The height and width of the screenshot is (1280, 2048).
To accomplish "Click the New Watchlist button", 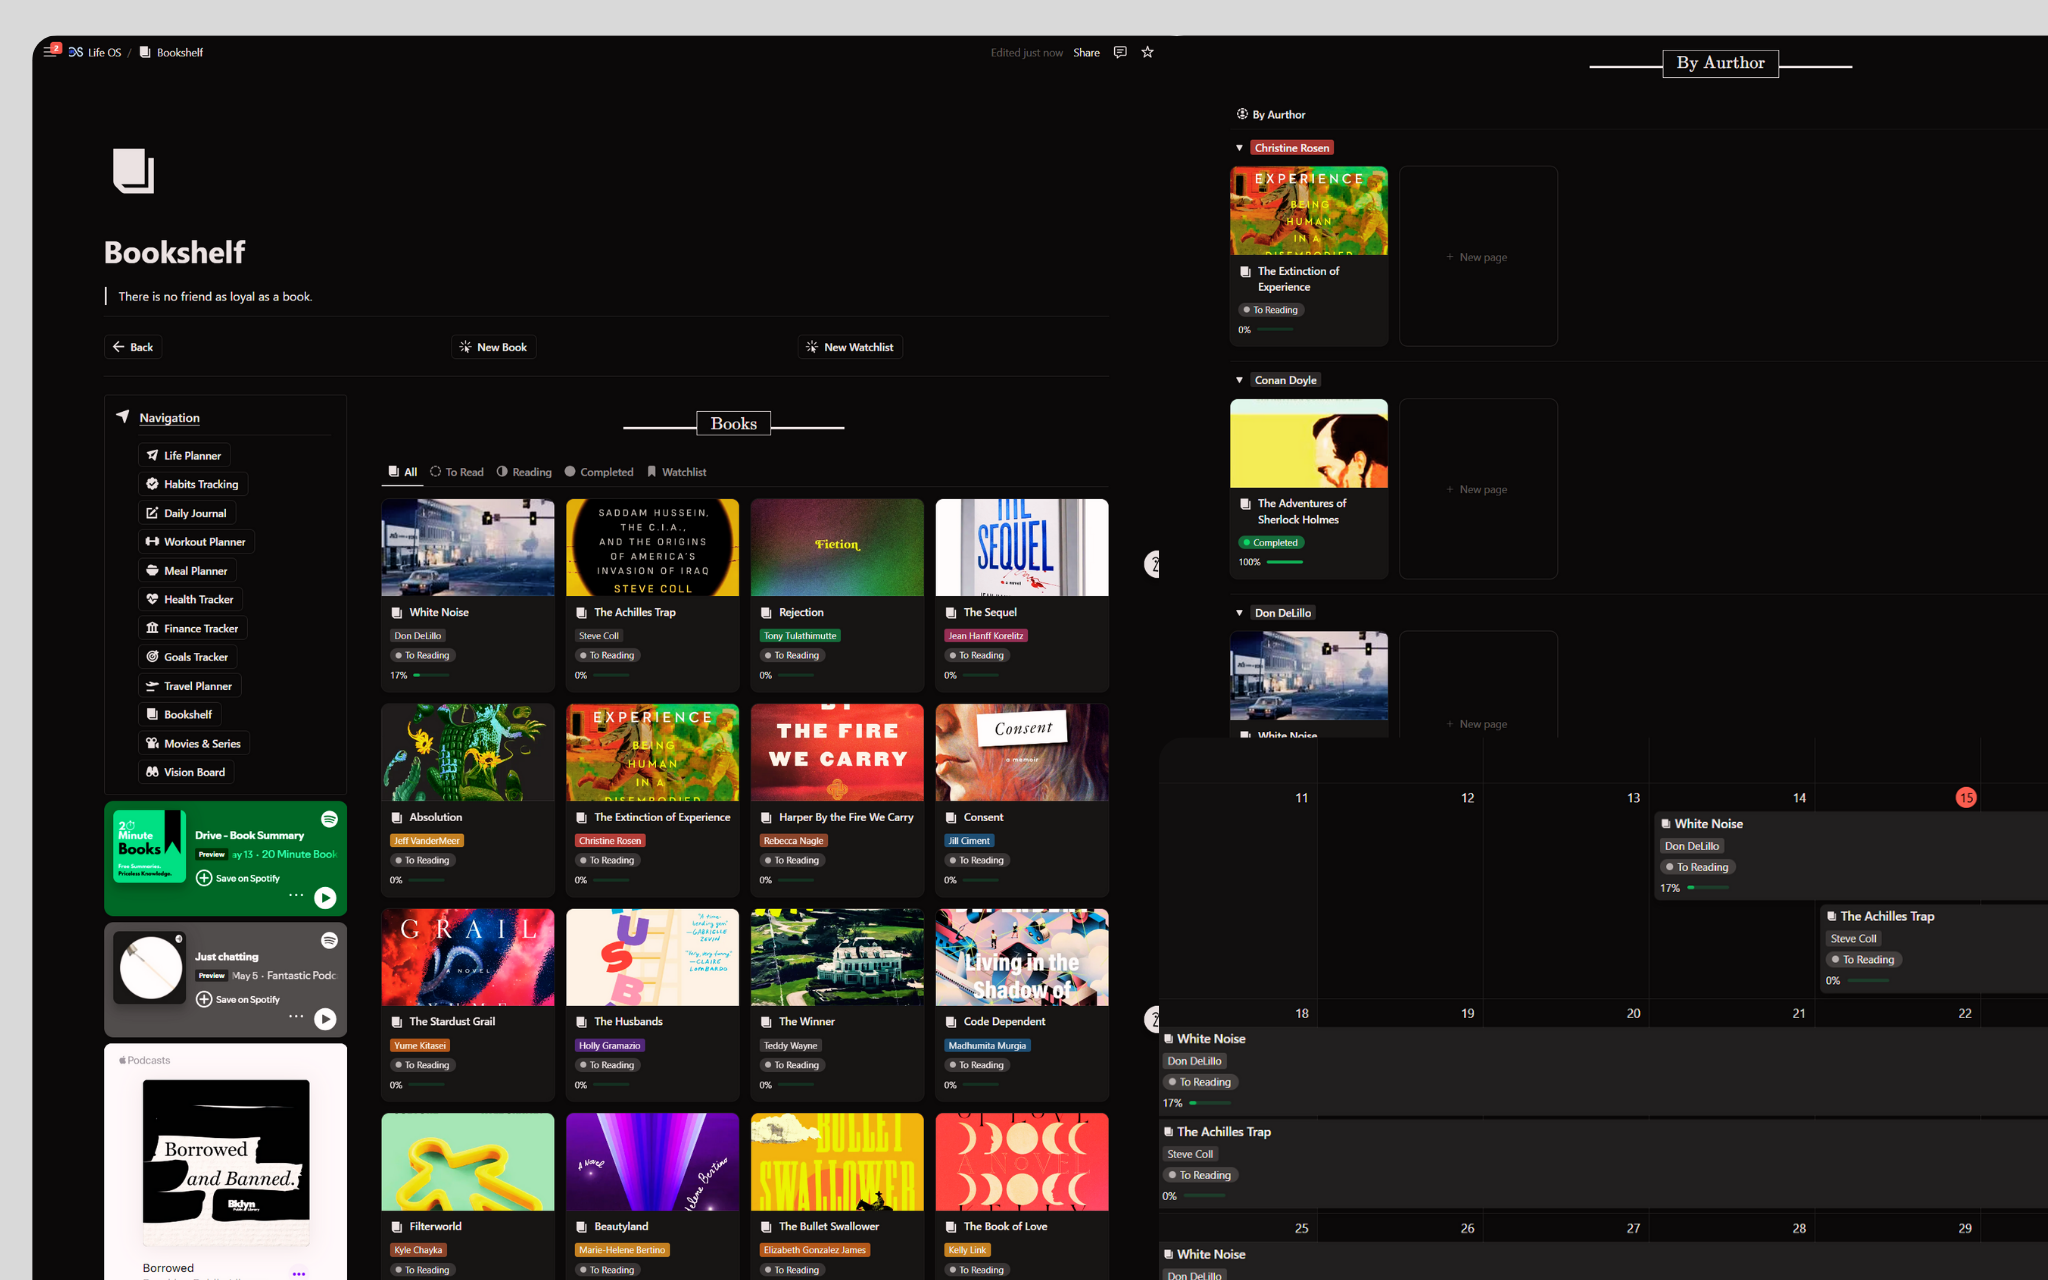I will [x=849, y=347].
